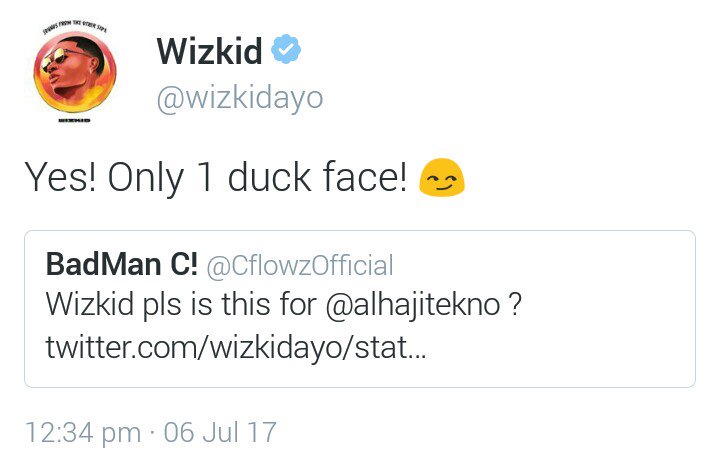Click the word "Yes!" in the tweet
This screenshot has height=474, width=720.
(59, 178)
